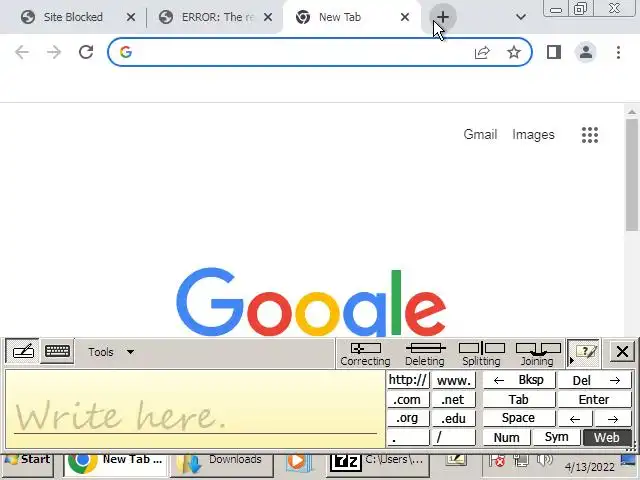Go back to previous page
The width and height of the screenshot is (640, 480).
click(x=22, y=52)
